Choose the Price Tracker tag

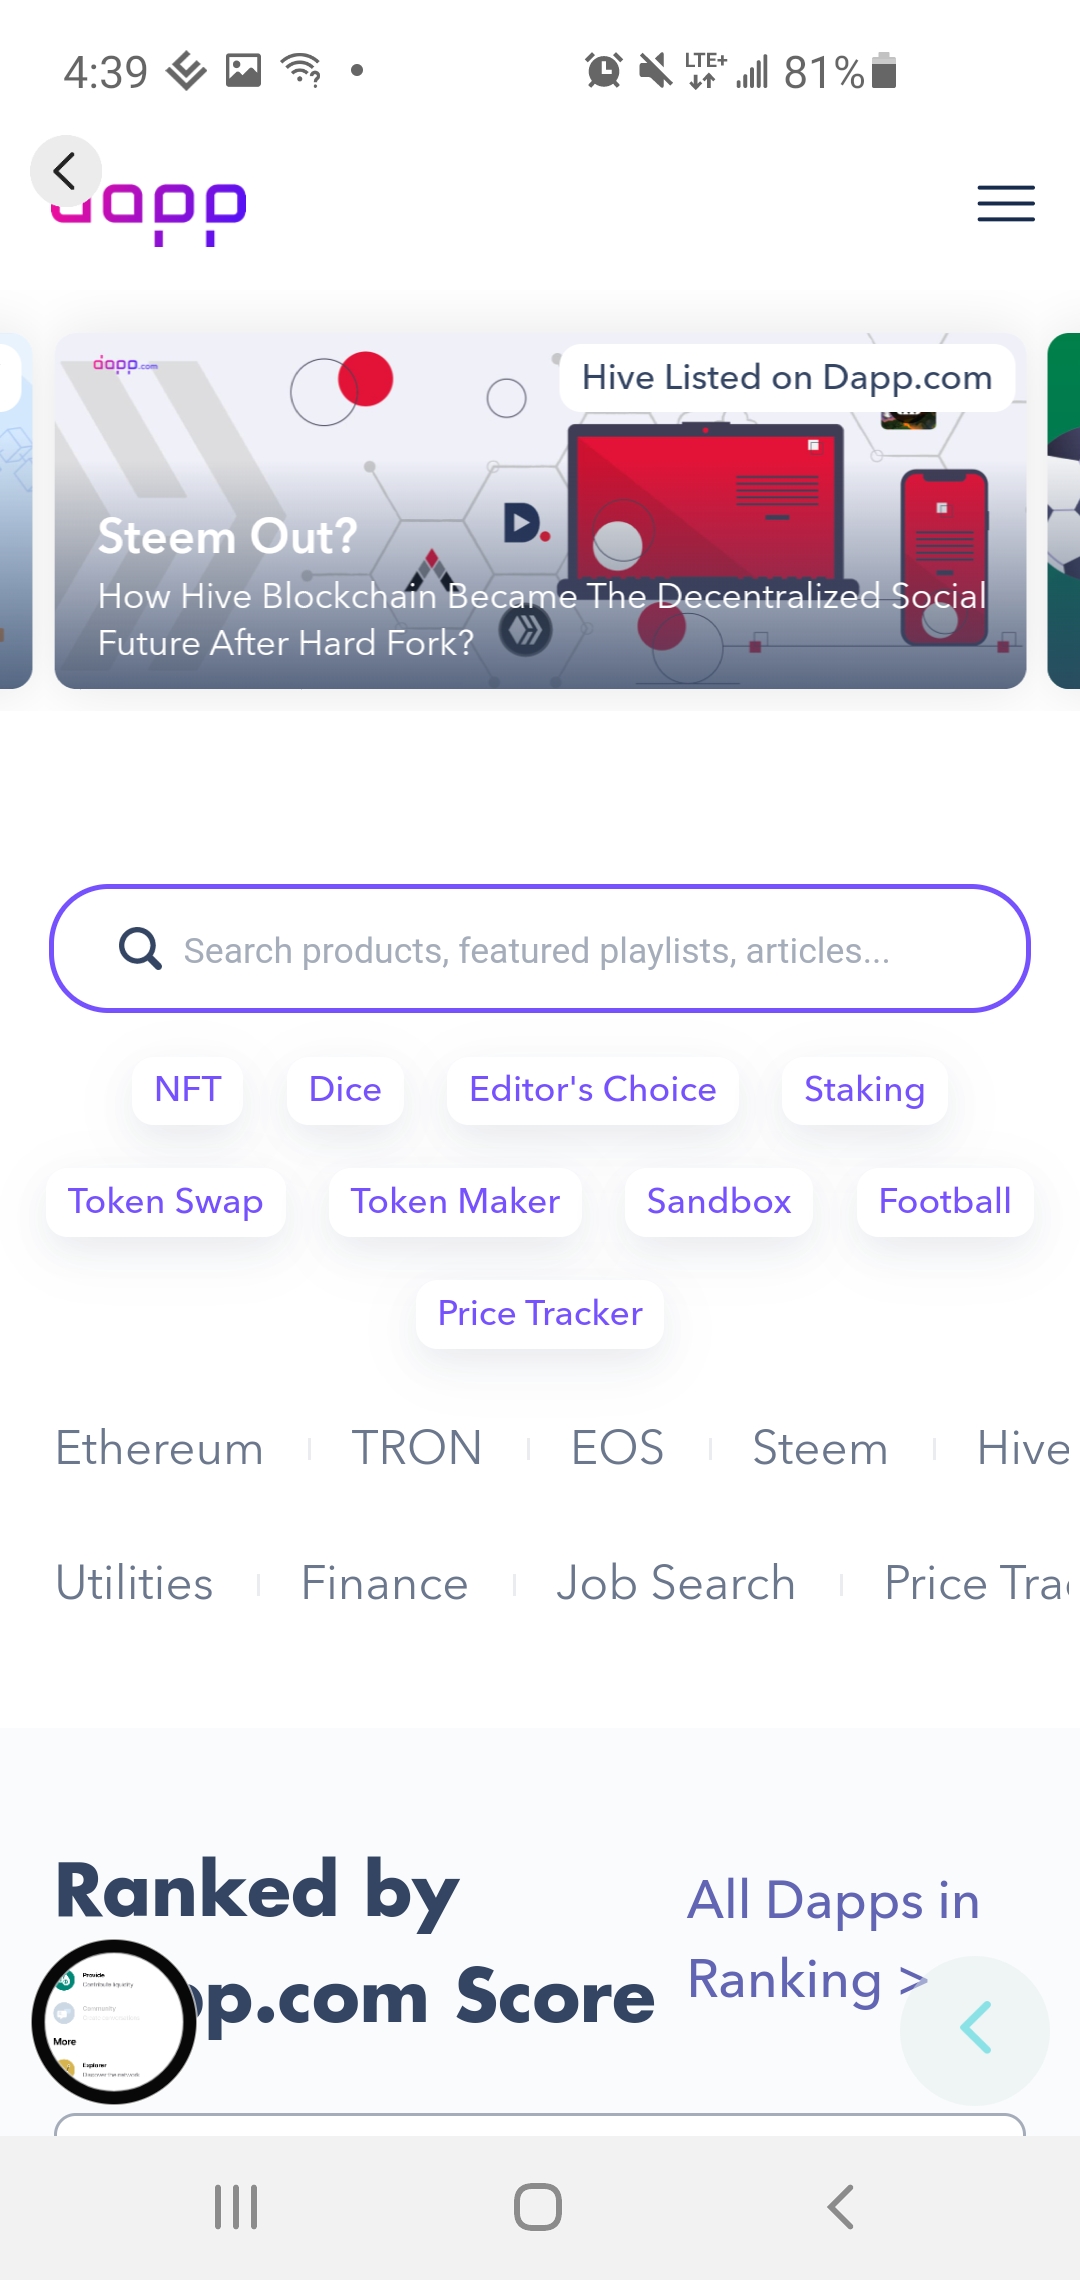point(540,1314)
